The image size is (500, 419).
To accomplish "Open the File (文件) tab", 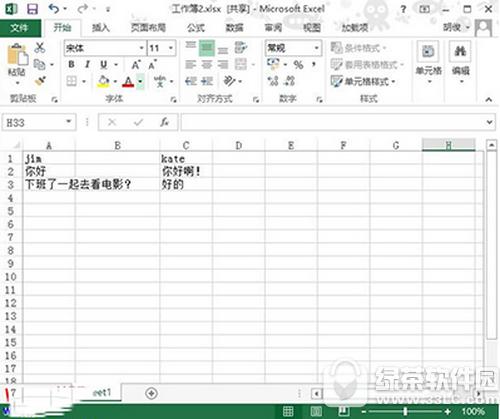I will pyautogui.click(x=20, y=28).
